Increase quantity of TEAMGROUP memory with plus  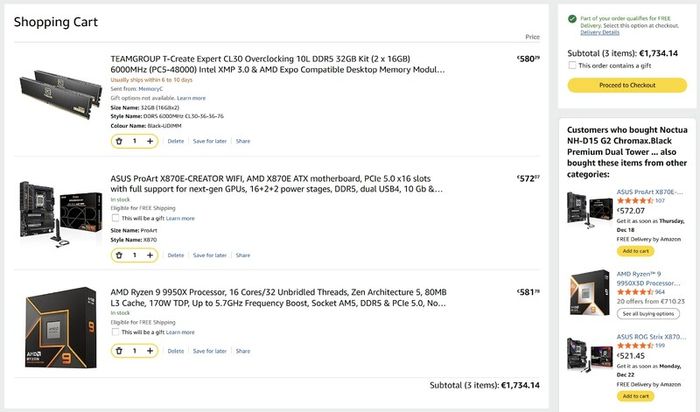[150, 141]
